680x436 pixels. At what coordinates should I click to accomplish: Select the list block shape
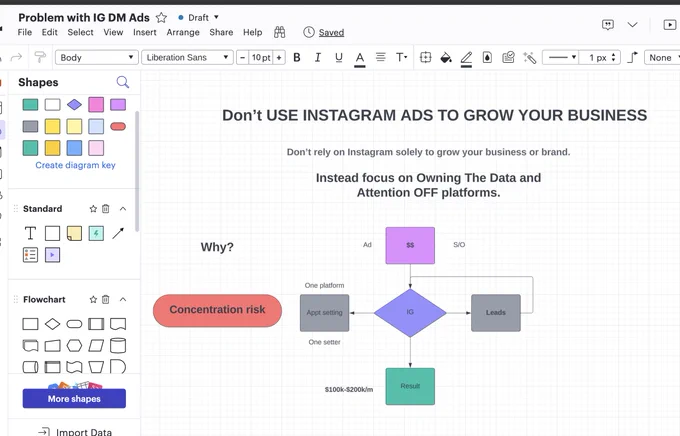tap(30, 255)
